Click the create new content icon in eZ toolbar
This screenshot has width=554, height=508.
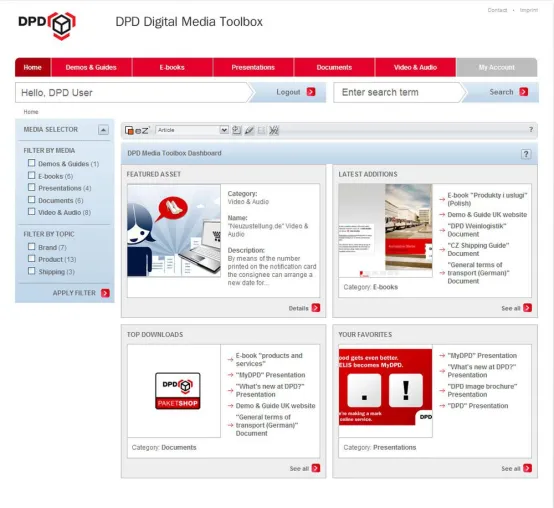tap(236, 130)
